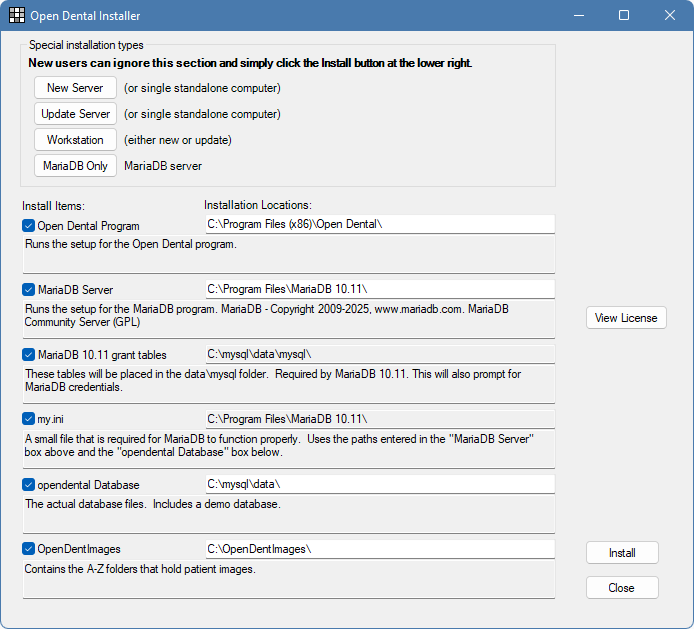Screen dimensions: 694x629
Task: Minimize the Open Dental Installer window
Action: click(579, 15)
